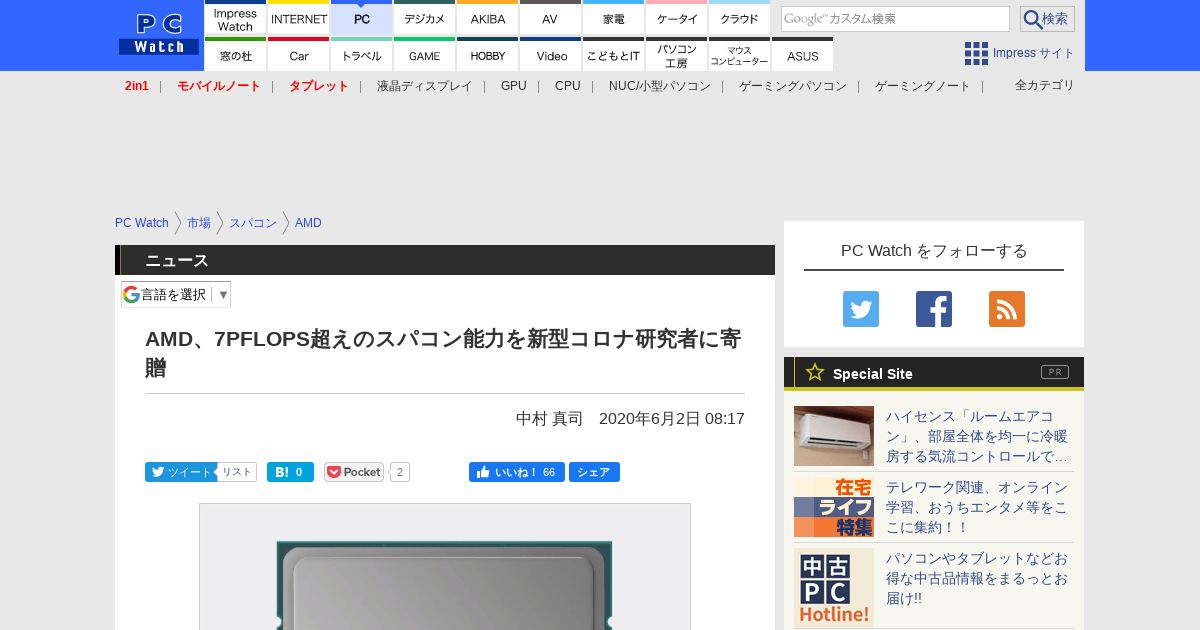The image size is (1200, 630).
Task: Switch to the Video tab
Action: click(550, 54)
